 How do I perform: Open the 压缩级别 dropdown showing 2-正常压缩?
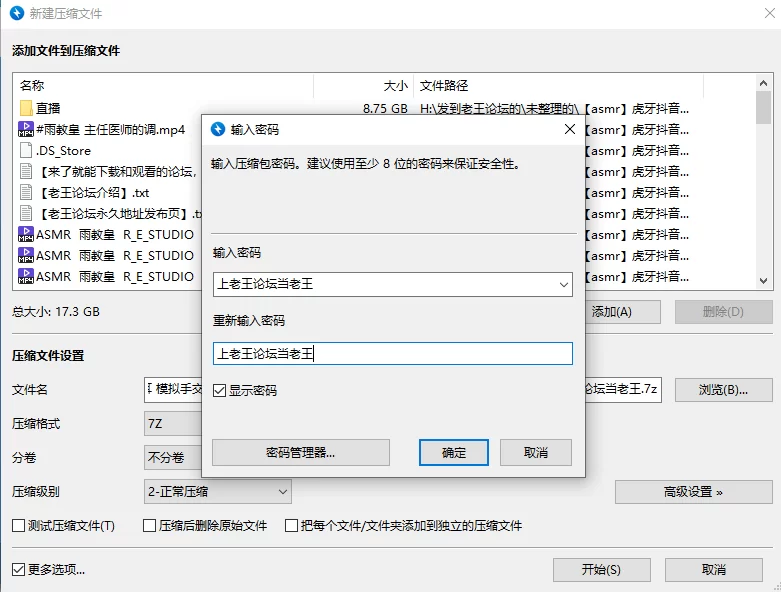tap(218, 491)
